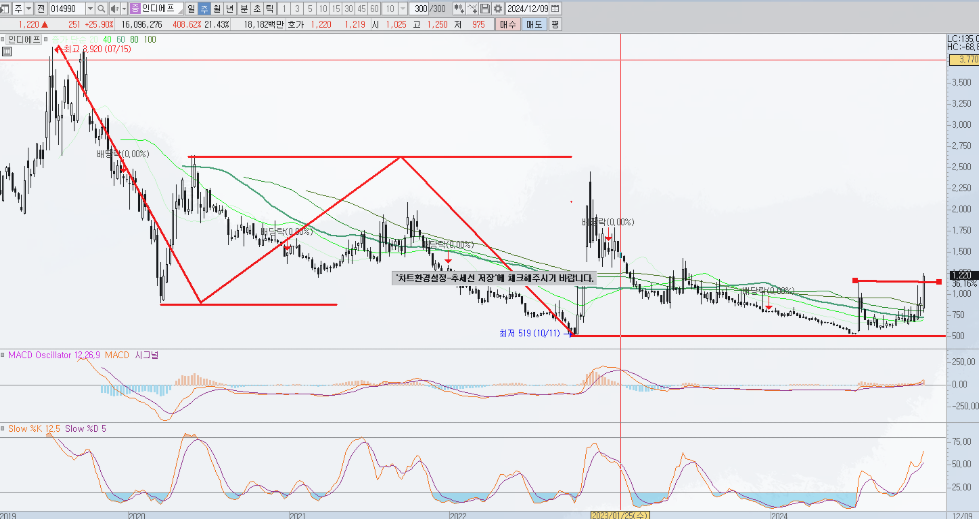Choose the 3 interval button
This screenshot has height=519, width=979.
pyautogui.click(x=297, y=9)
